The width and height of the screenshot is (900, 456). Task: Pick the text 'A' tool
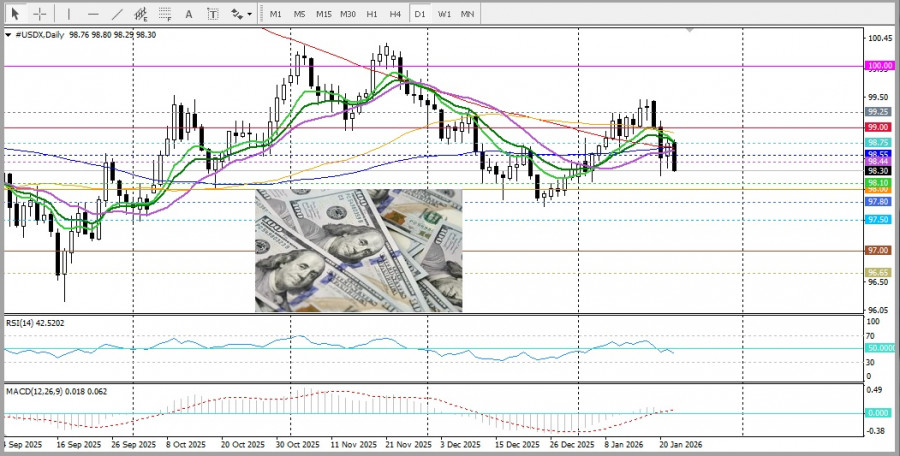(188, 14)
